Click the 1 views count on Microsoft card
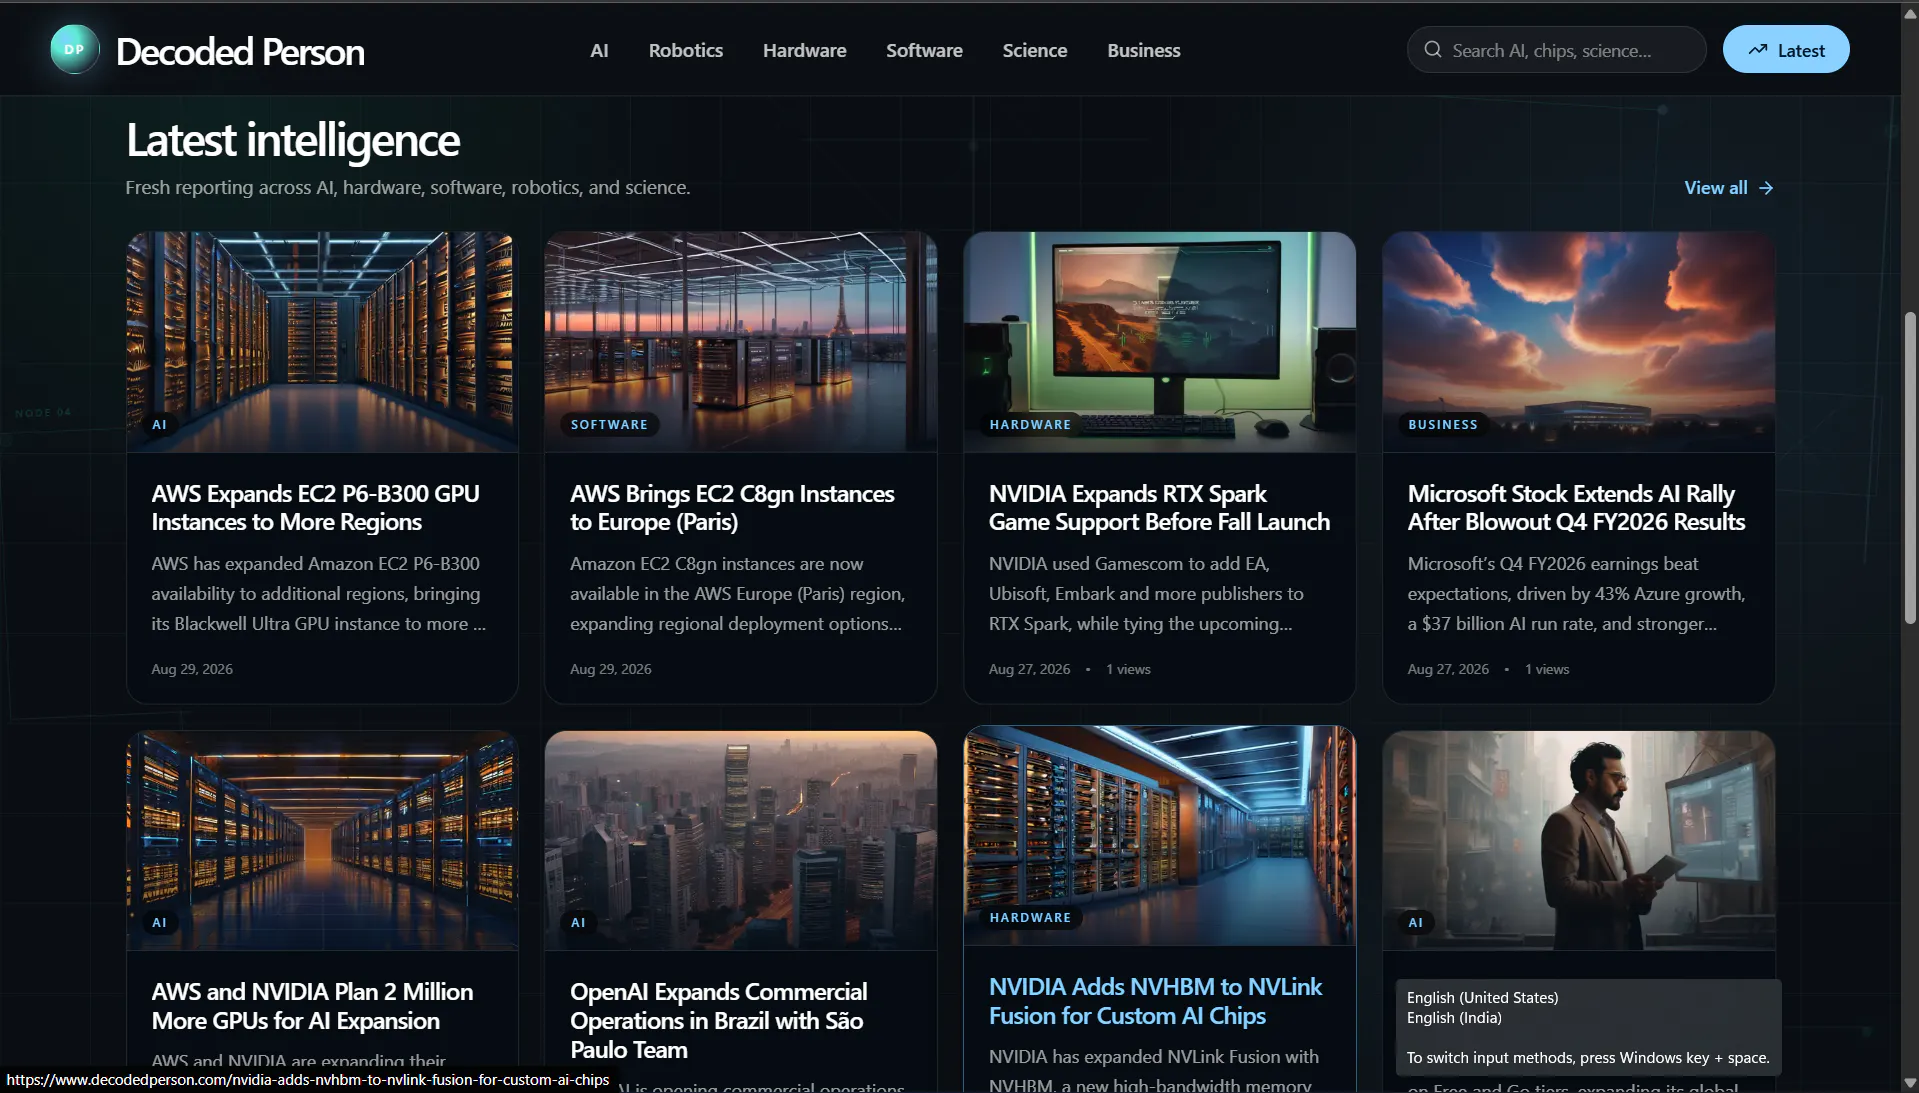The height and width of the screenshot is (1093, 1919). point(1547,669)
